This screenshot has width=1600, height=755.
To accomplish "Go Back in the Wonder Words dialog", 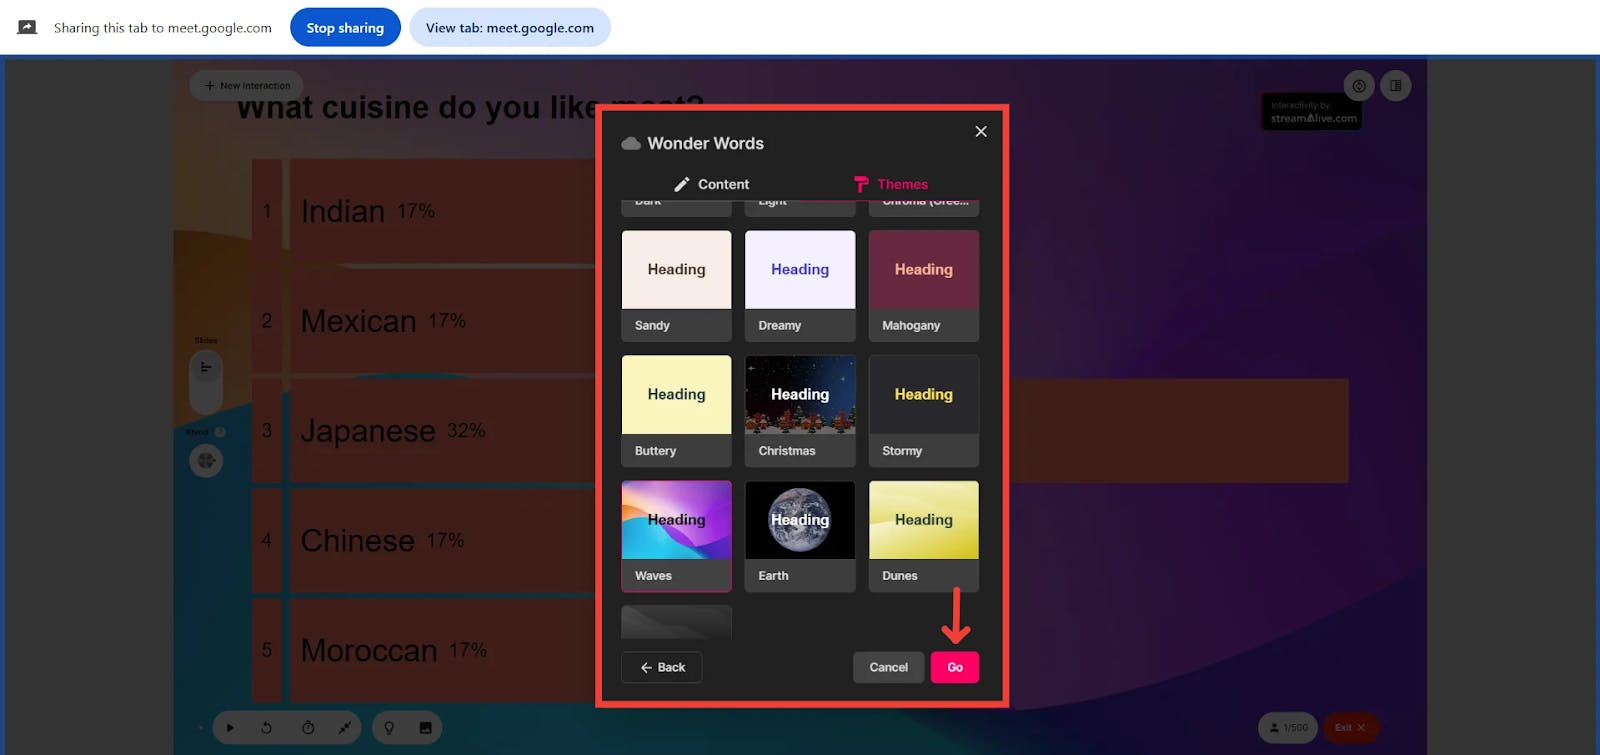I will [662, 667].
